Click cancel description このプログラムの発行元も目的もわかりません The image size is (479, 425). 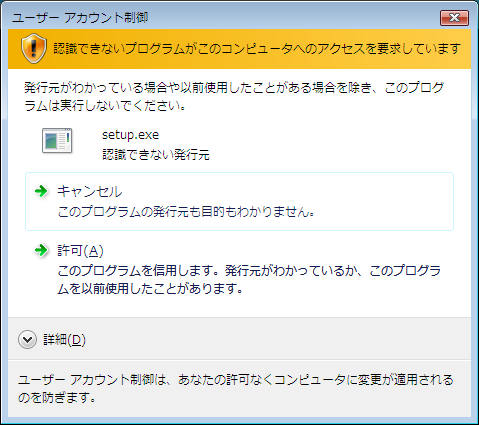coord(186,212)
